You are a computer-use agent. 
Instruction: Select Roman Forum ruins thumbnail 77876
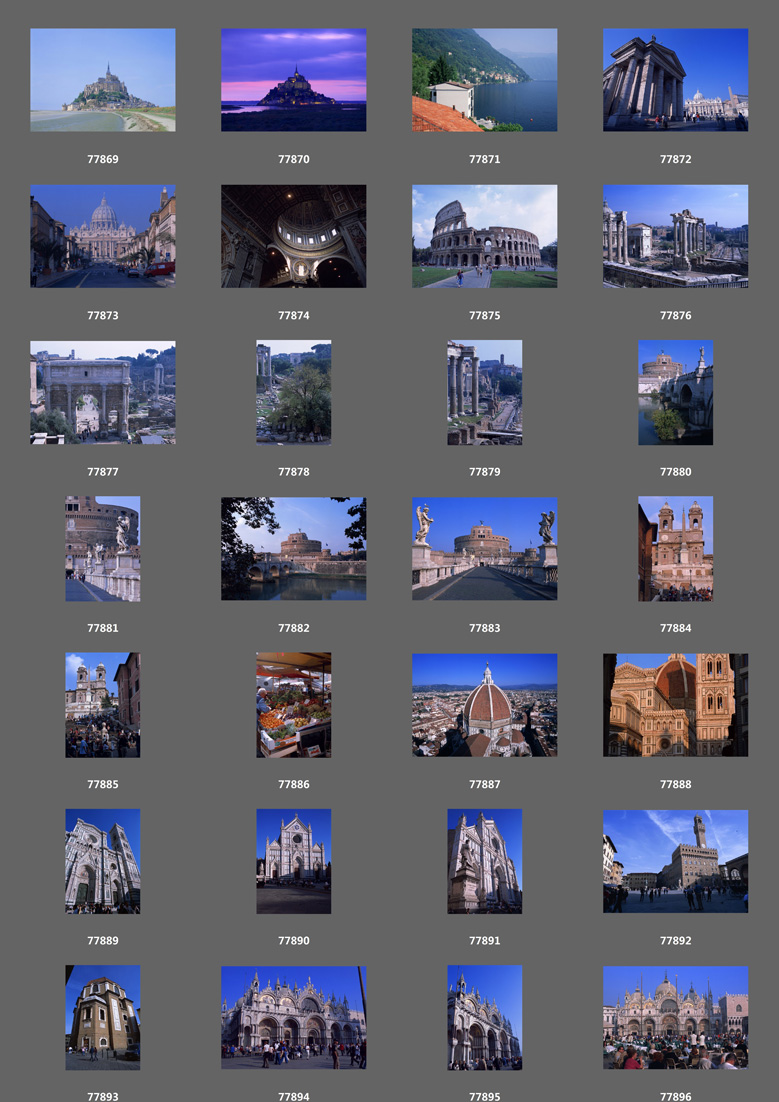(x=676, y=236)
